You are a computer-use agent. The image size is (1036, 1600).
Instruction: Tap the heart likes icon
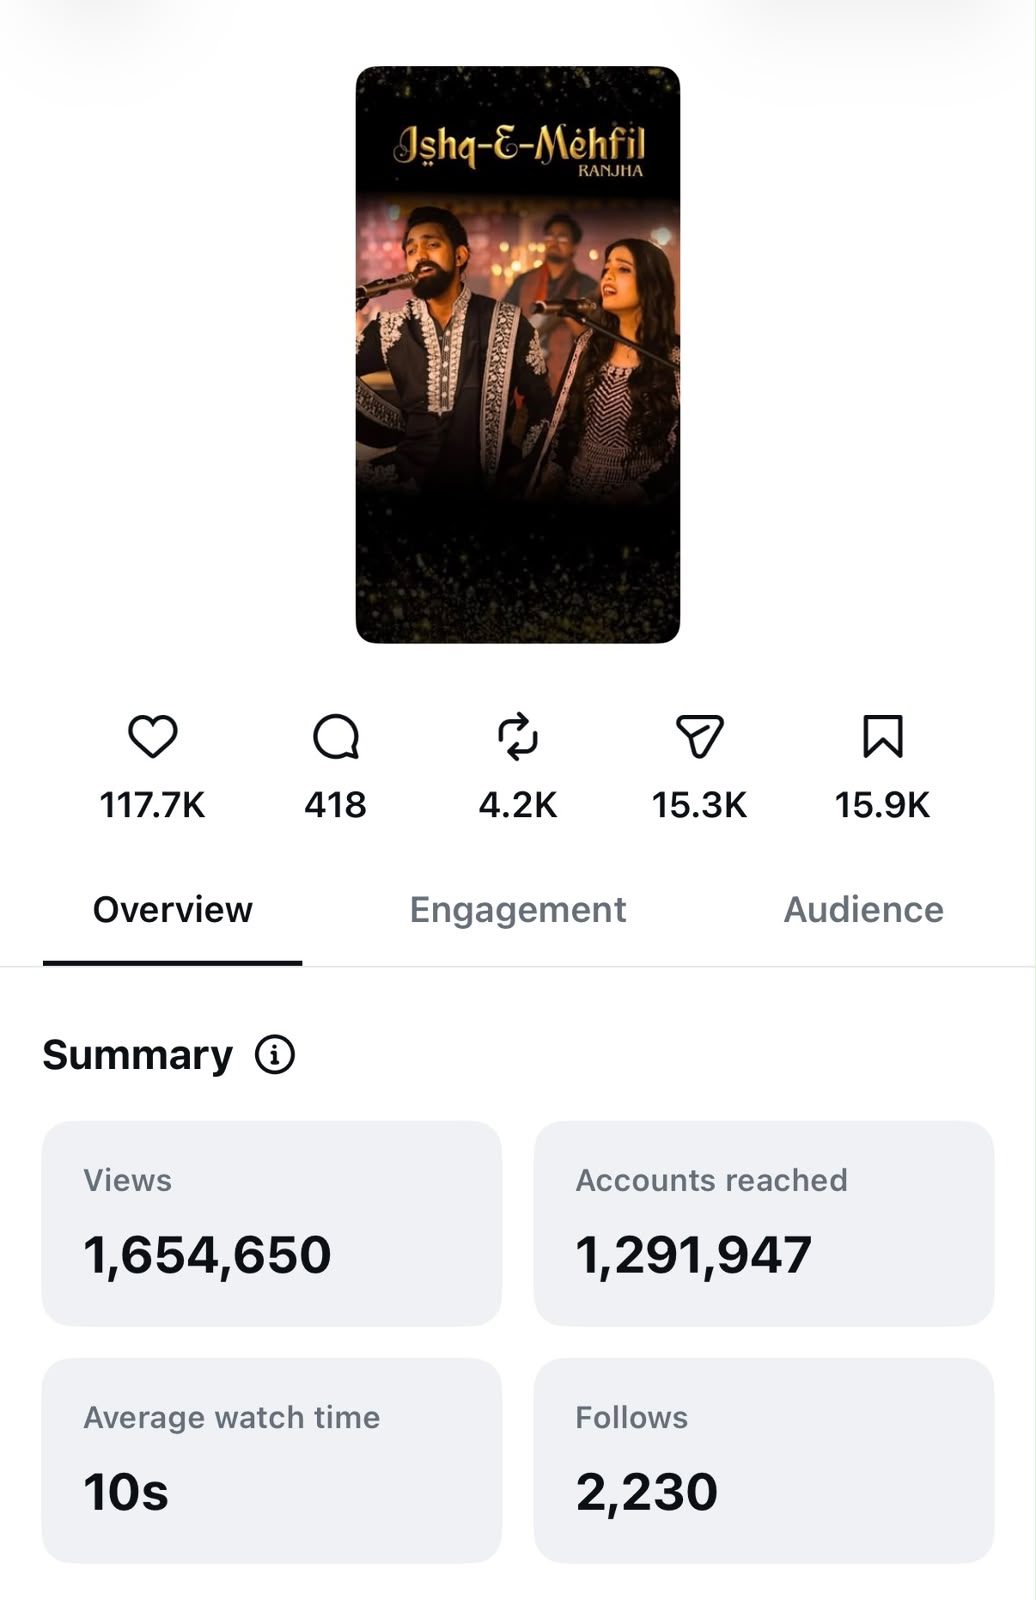tap(153, 737)
